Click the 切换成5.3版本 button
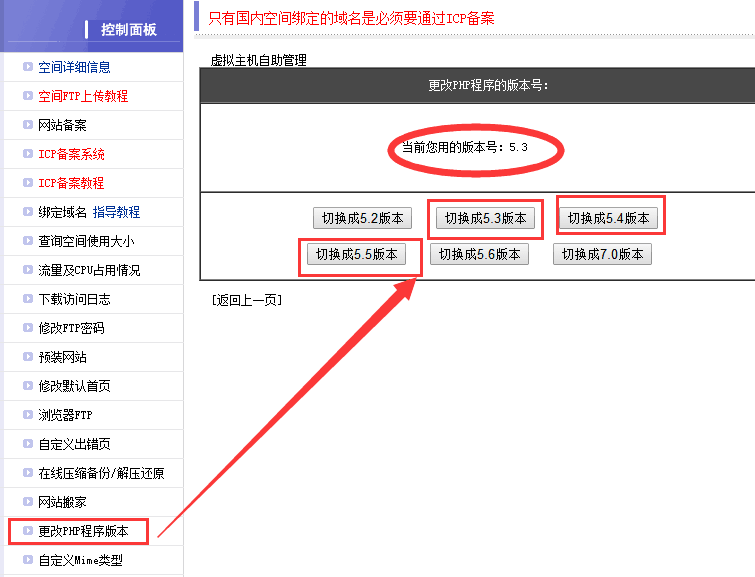Screen dimensions: 755x577 [x=485, y=218]
